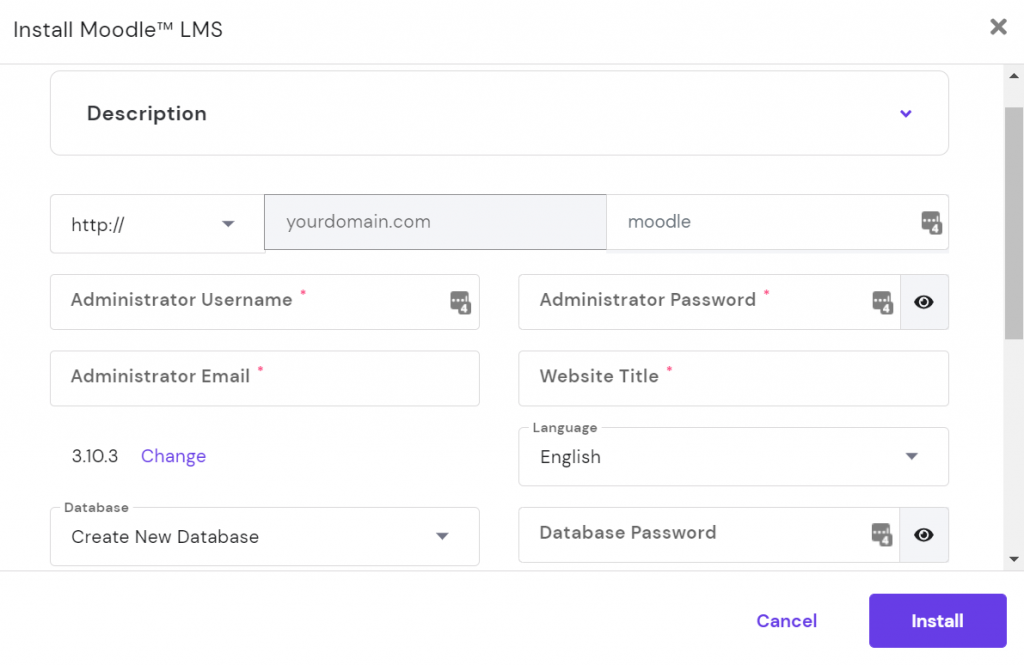Screen dimensions: 1024x665
Task: Open the http:// protocol dropdown
Action: [228, 224]
